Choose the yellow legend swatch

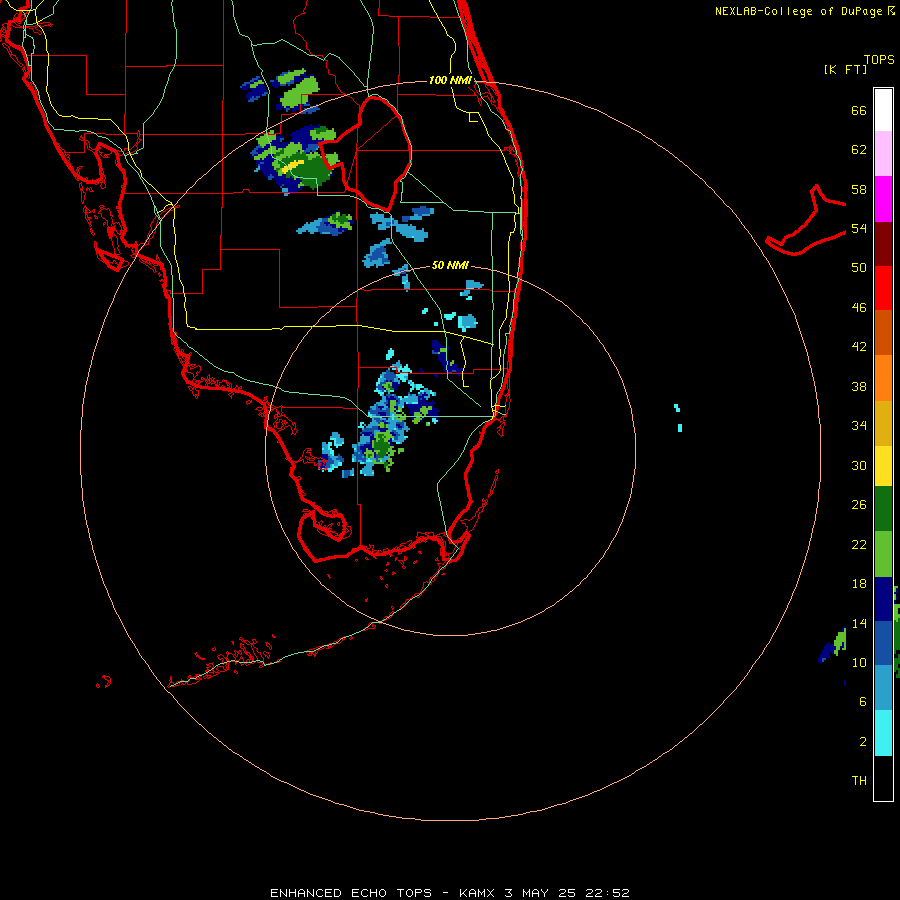pos(883,466)
